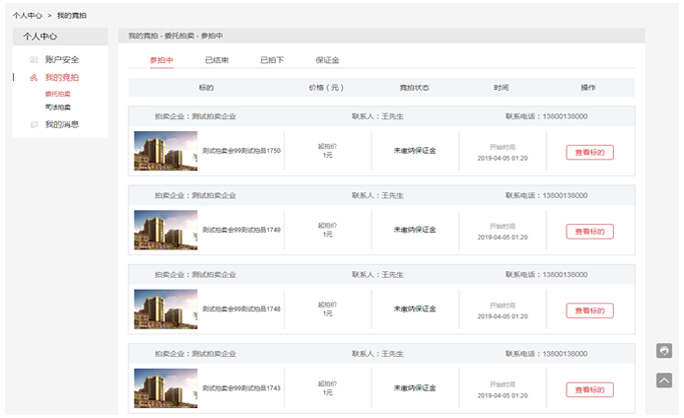684x418 pixels.
Task: Click the customer service floating icon
Action: [663, 350]
